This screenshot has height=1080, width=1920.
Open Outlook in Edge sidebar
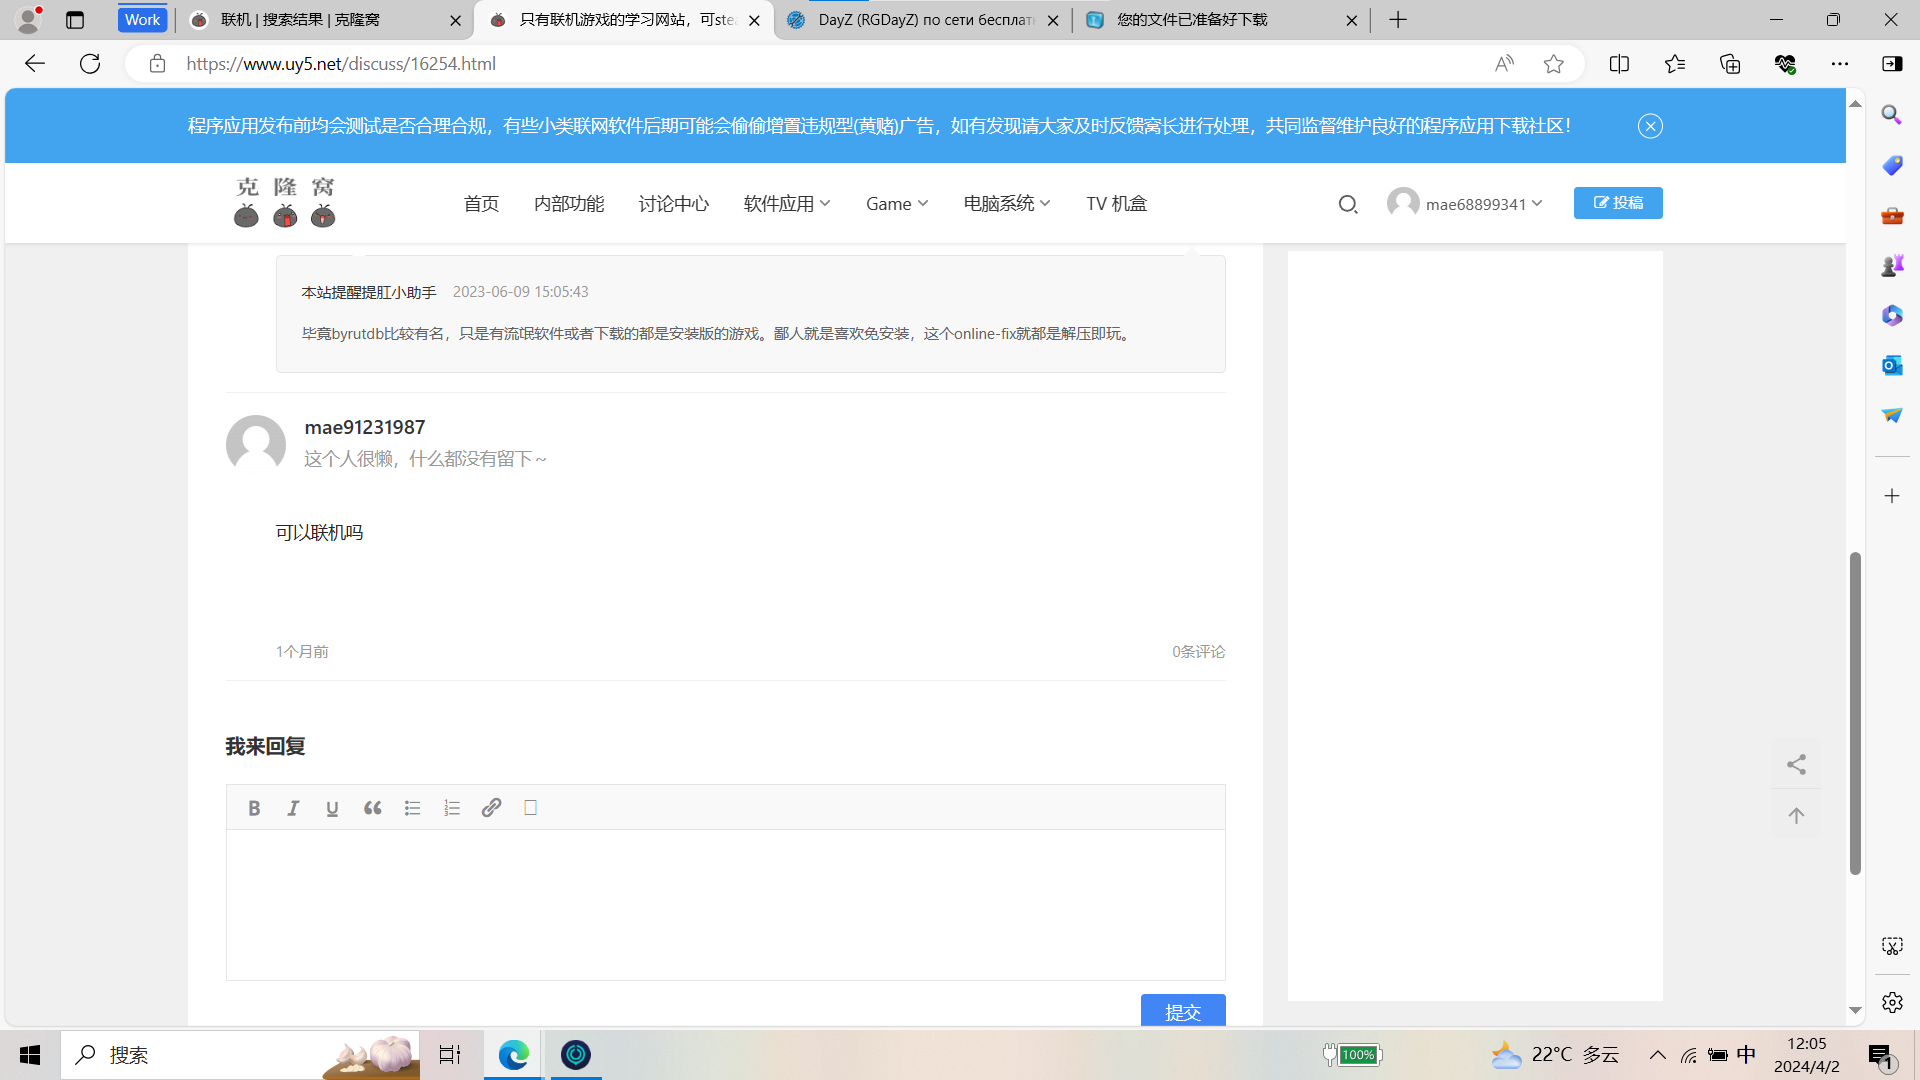(1892, 365)
